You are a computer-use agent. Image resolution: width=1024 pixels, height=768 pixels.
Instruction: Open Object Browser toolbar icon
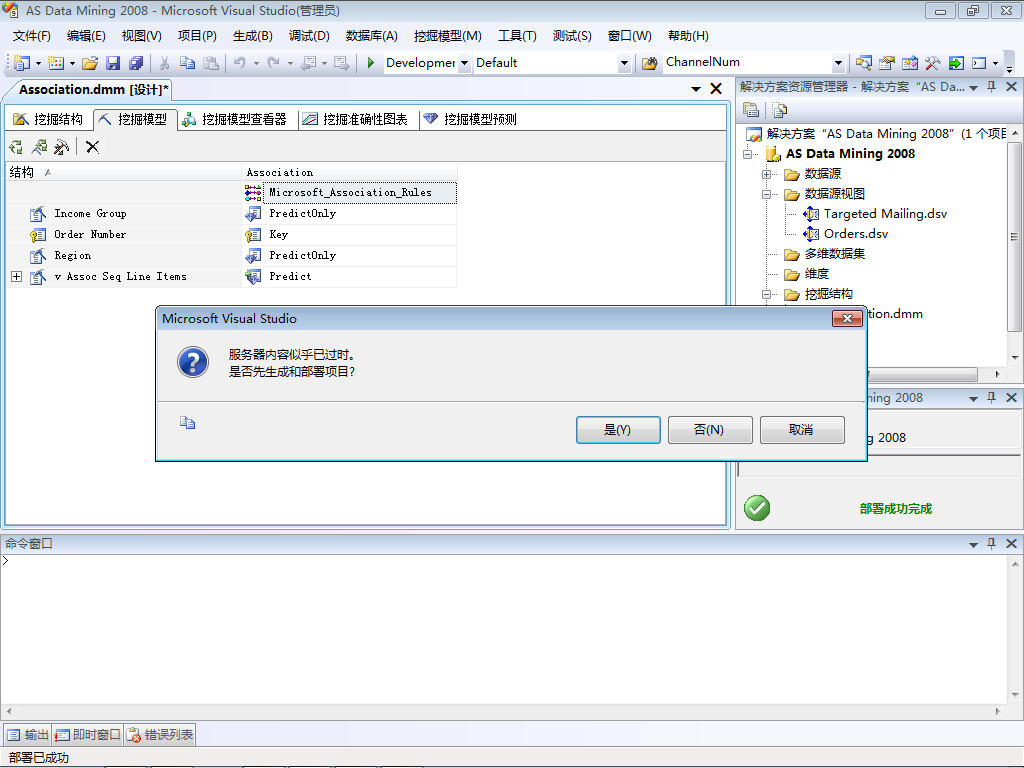point(910,63)
